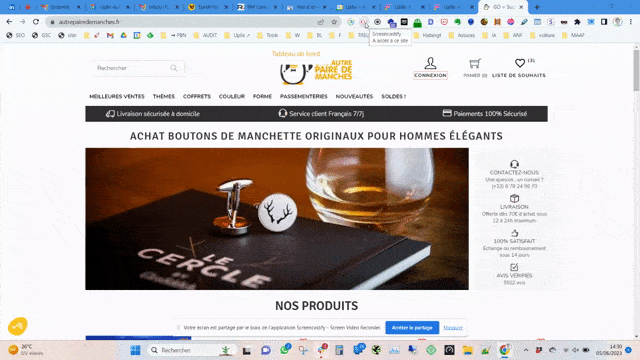Screen dimensions: 640x360
Task: Click the Masquer link in sharing bar
Action: tap(453, 328)
